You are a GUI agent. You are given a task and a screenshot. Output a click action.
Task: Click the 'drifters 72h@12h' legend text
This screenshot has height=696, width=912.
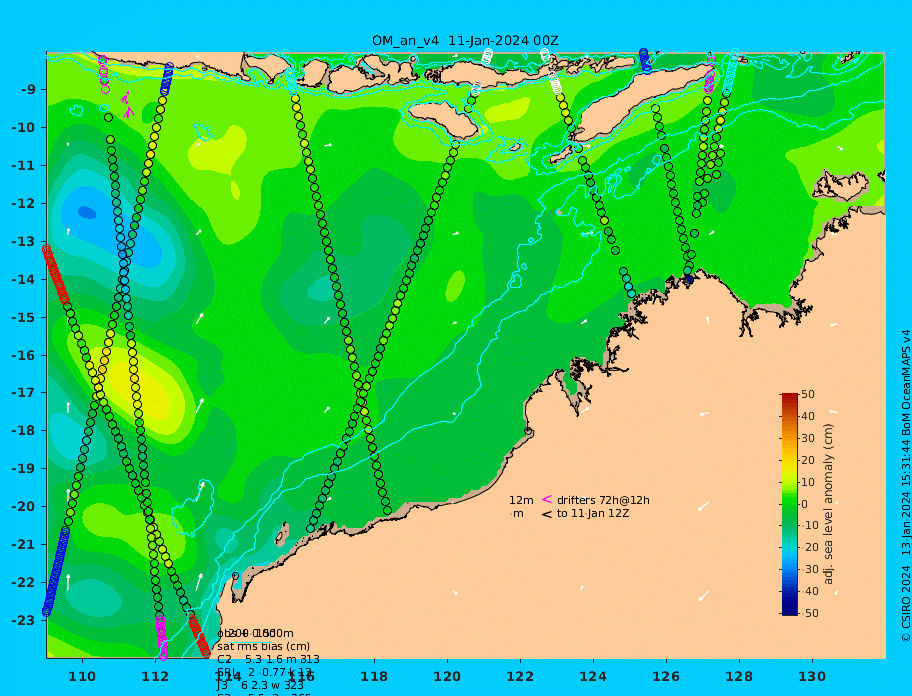(603, 500)
